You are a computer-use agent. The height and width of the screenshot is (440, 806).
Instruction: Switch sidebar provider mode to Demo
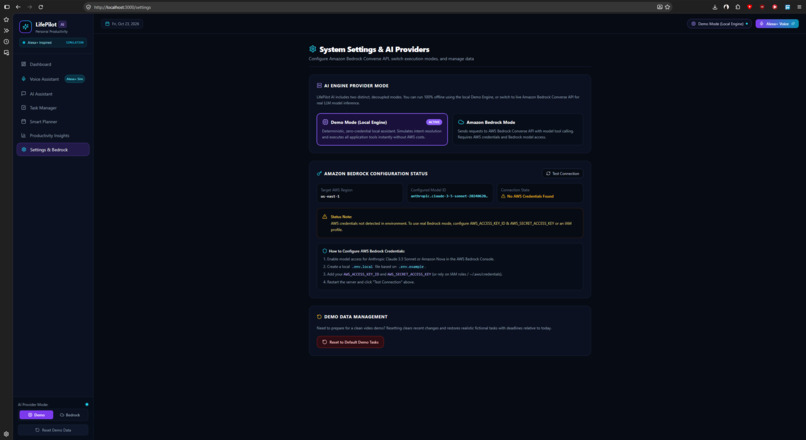(36, 415)
